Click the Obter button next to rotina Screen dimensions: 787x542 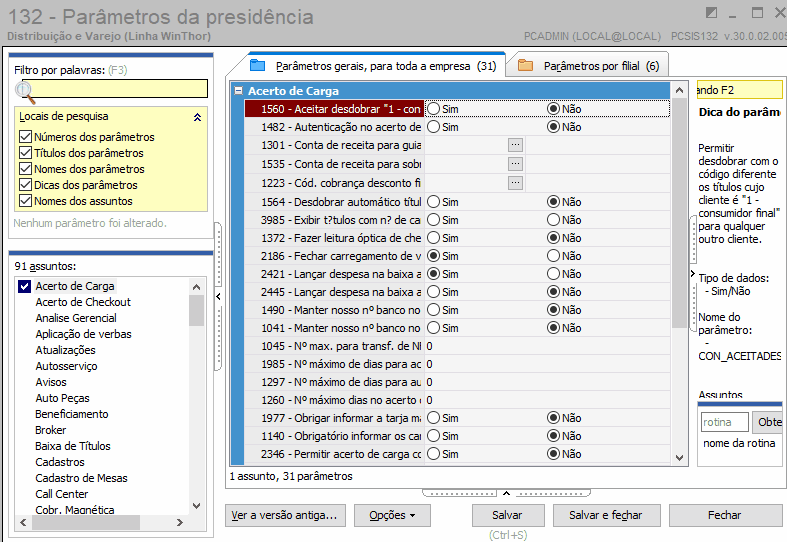[768, 422]
